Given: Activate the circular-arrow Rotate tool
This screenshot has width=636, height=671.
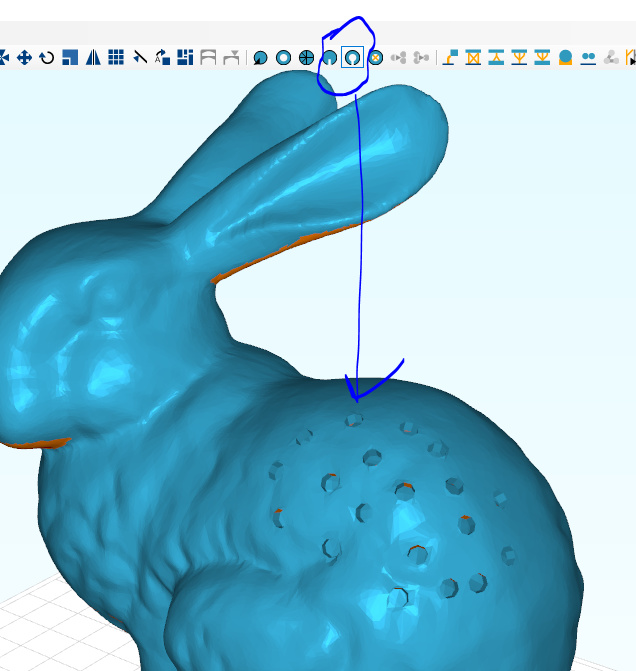Looking at the screenshot, I should [x=47, y=57].
